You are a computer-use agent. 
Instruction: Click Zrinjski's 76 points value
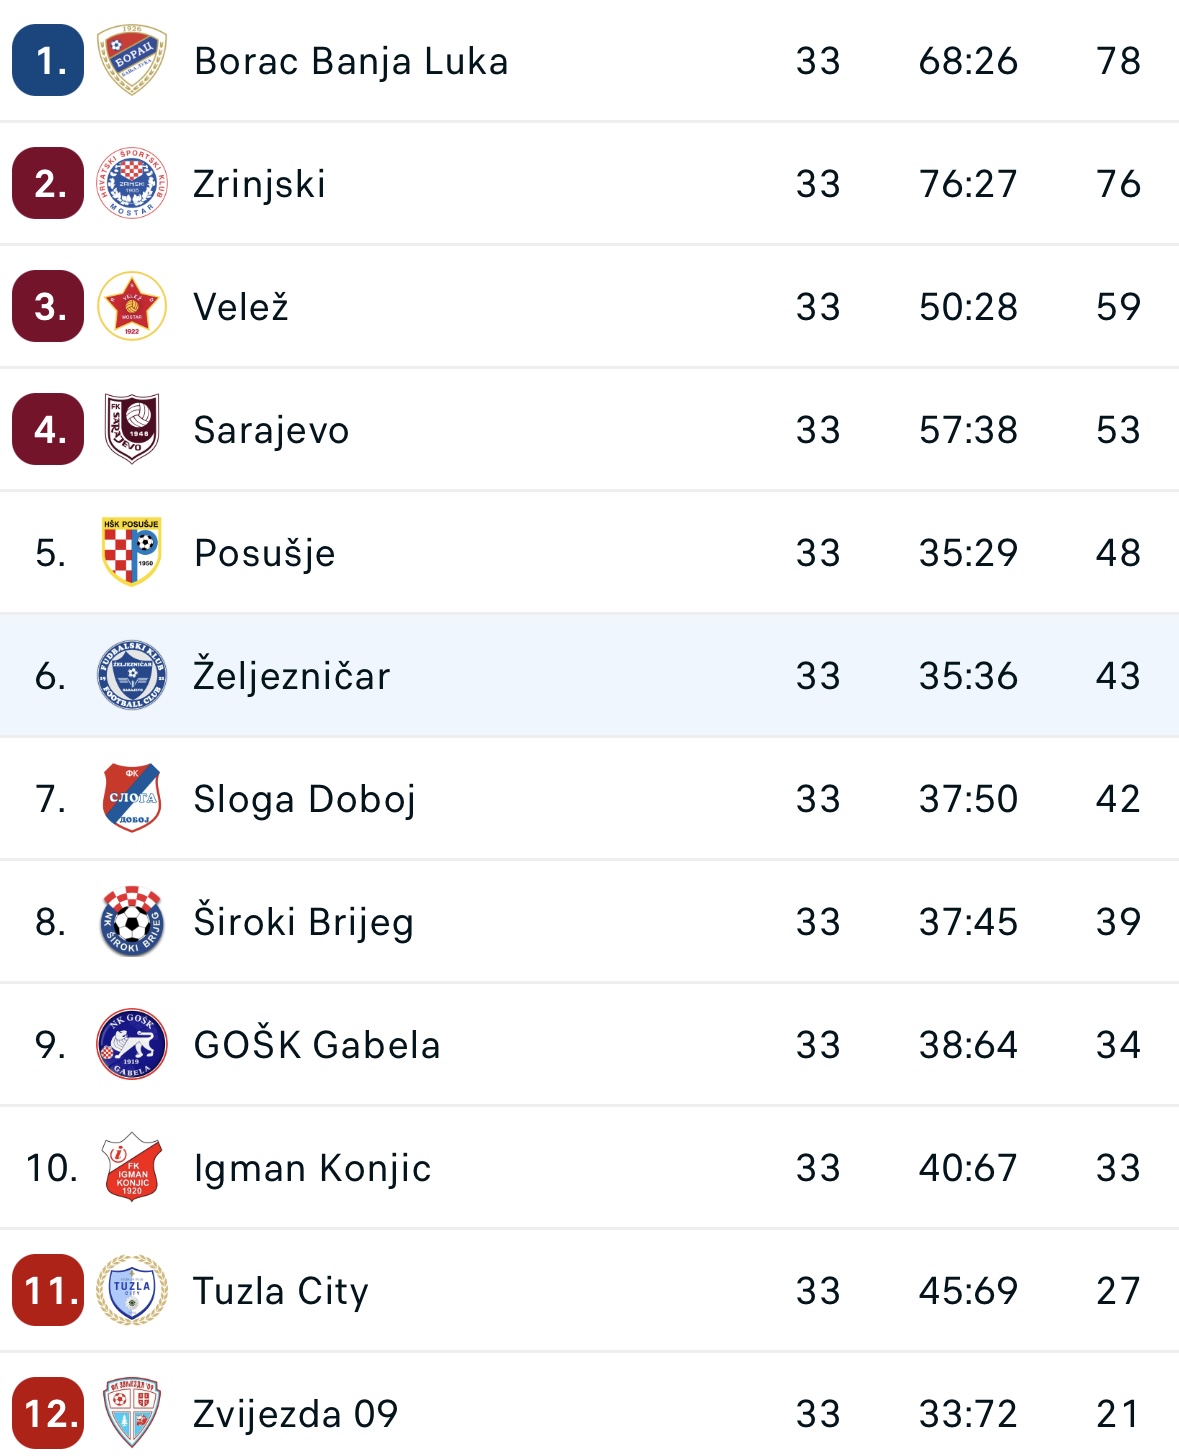1118,184
